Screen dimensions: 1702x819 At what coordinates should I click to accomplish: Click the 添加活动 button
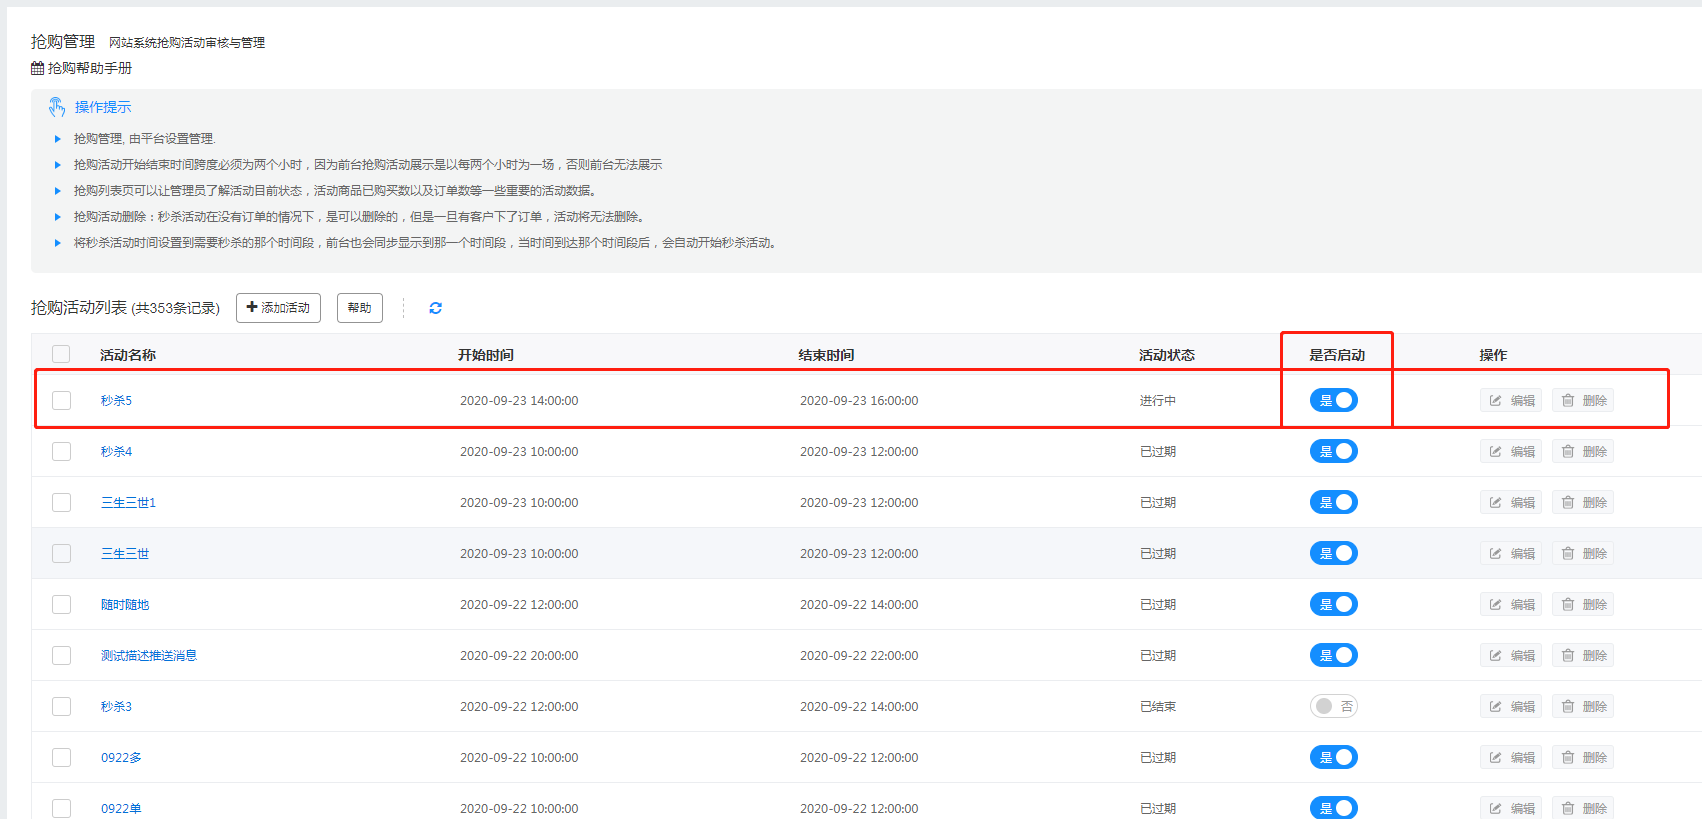[278, 308]
